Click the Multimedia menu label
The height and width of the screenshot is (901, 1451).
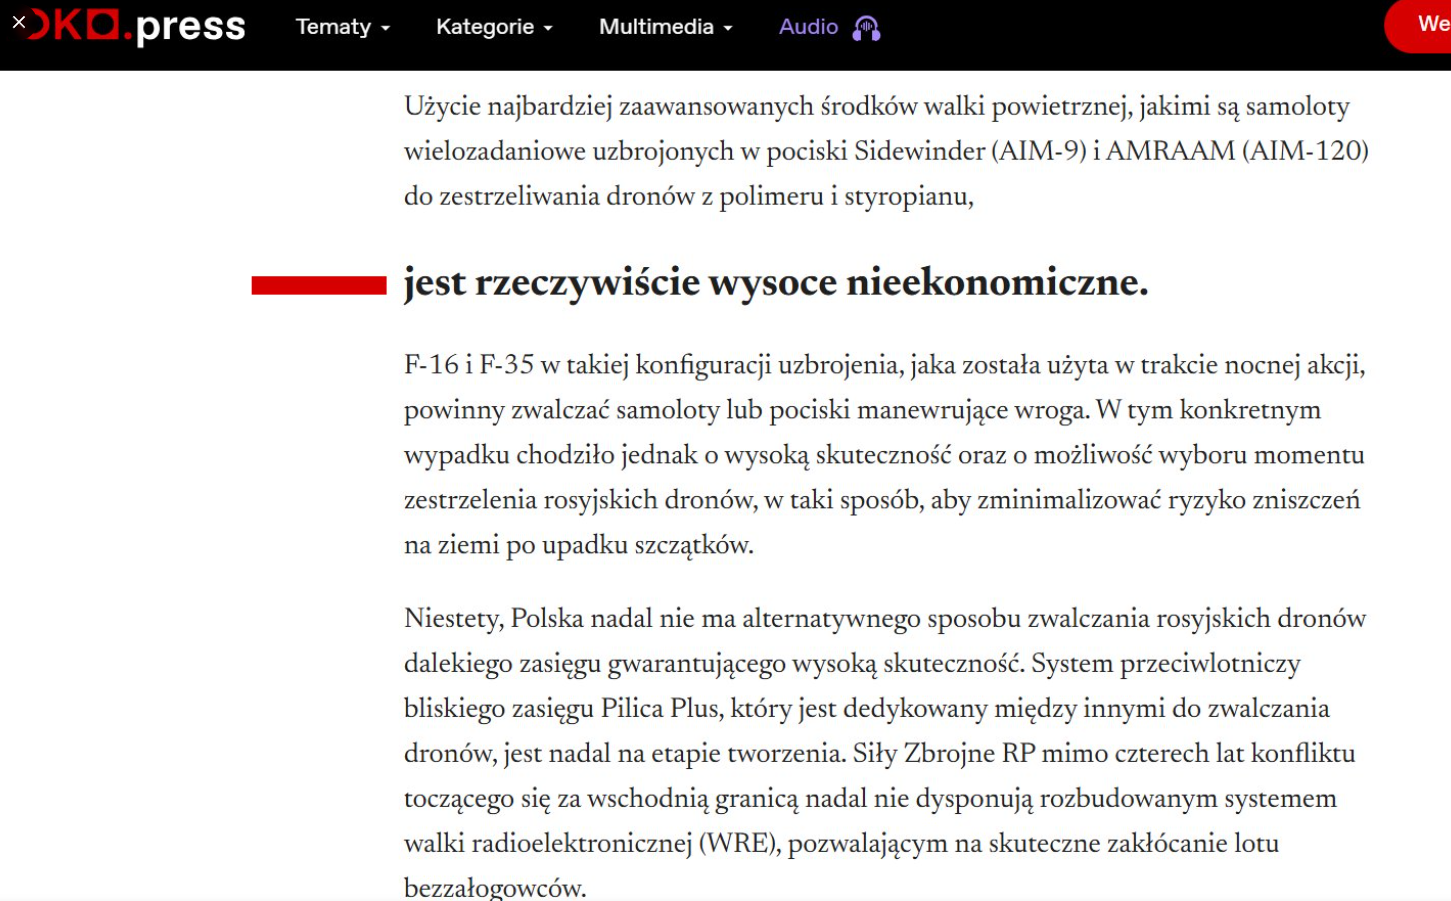(656, 27)
